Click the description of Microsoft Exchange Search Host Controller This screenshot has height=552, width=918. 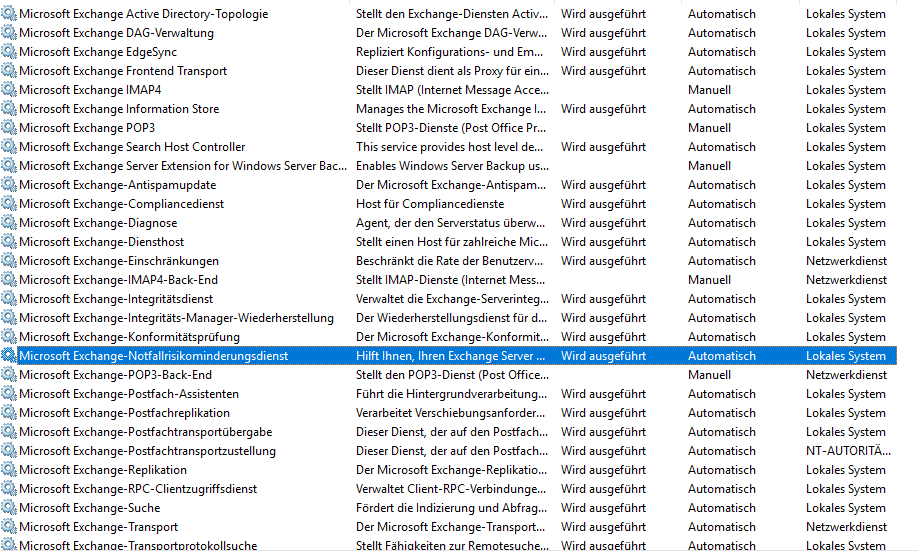pyautogui.click(x=450, y=147)
